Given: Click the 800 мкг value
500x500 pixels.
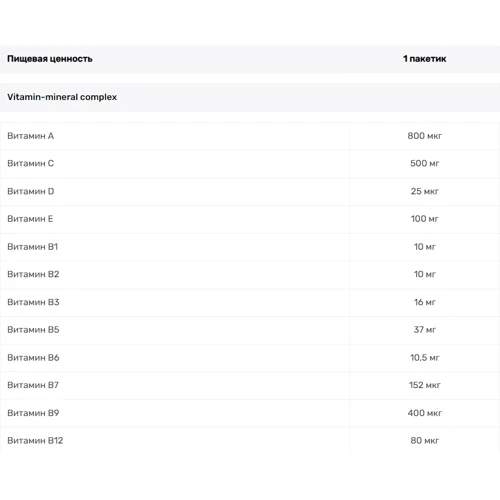Looking at the screenshot, I should click(x=424, y=136).
